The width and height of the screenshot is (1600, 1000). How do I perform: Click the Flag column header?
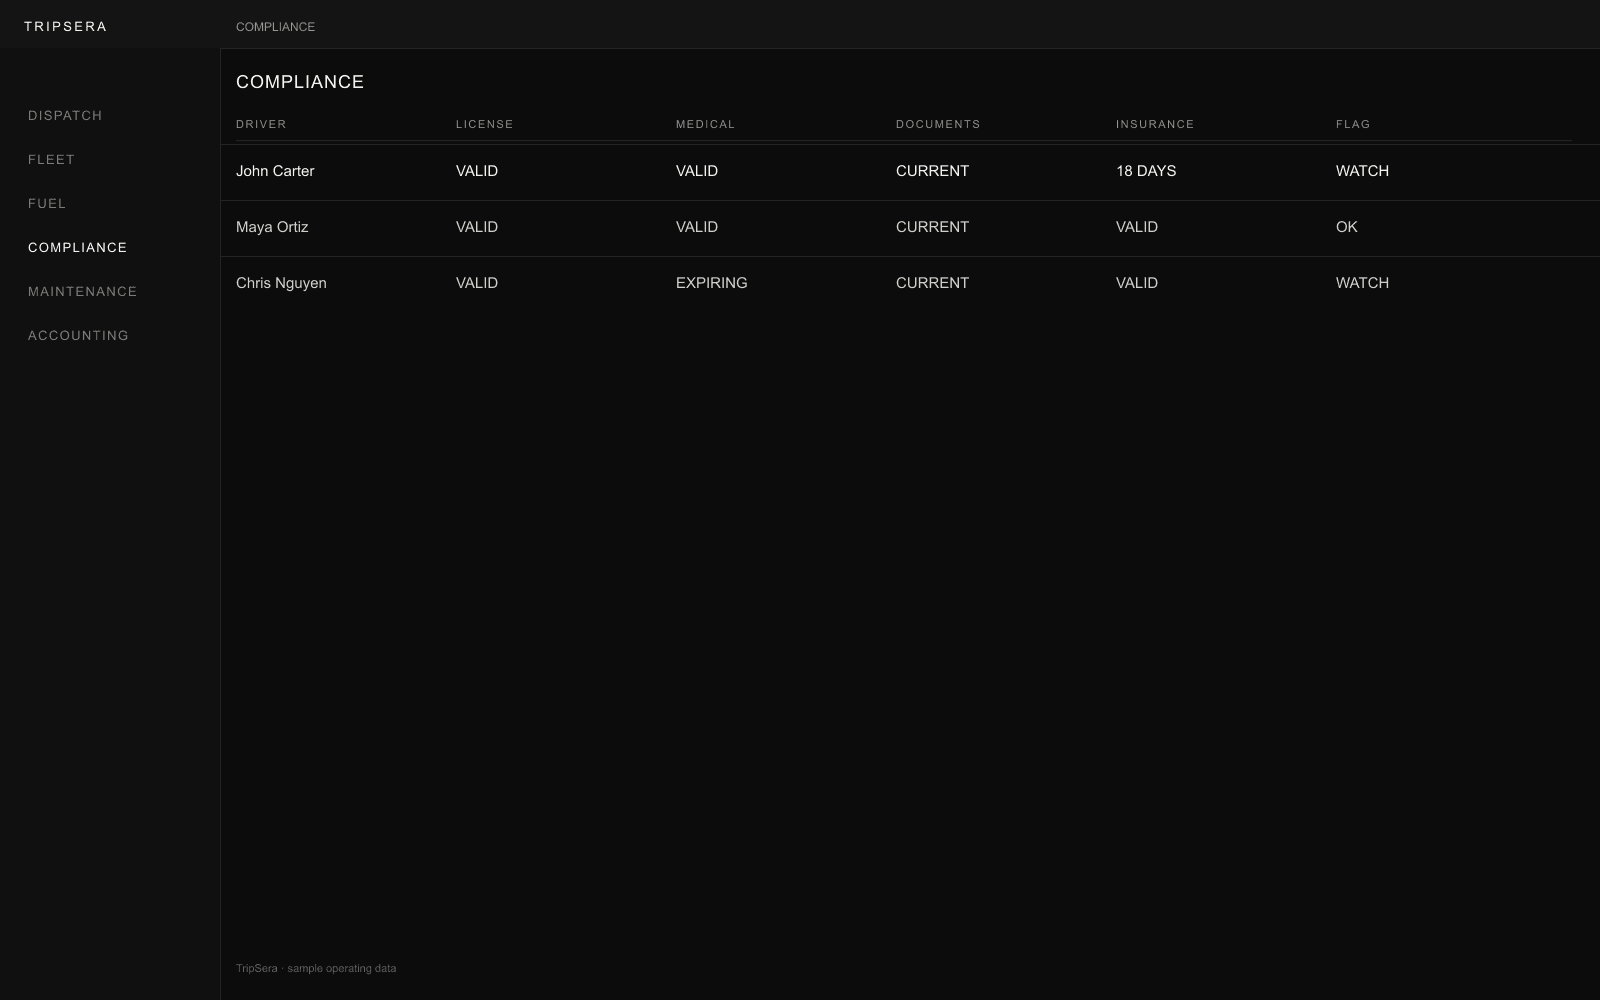pos(1353,124)
